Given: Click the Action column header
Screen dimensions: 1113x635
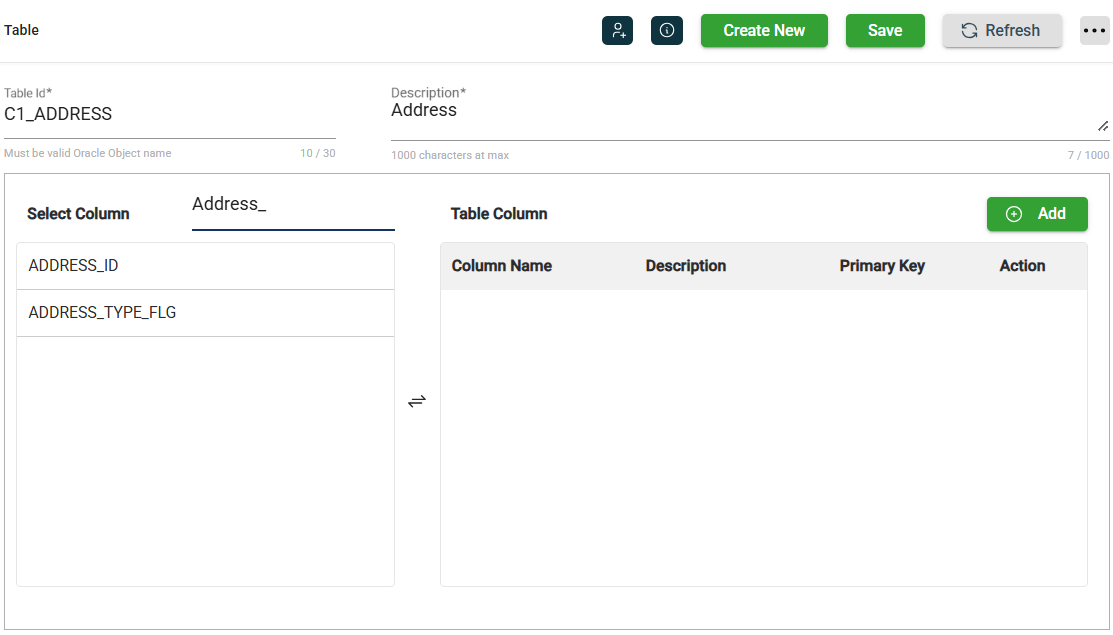Looking at the screenshot, I should [x=1022, y=266].
